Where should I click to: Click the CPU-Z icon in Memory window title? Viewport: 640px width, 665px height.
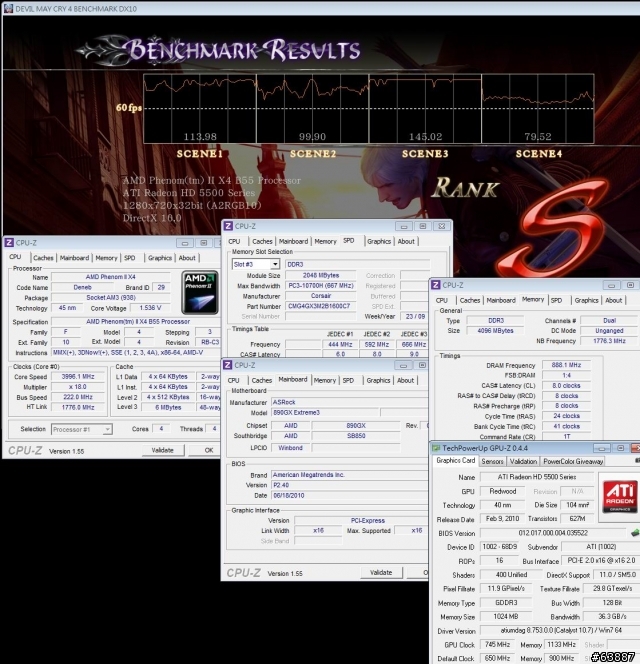(436, 285)
